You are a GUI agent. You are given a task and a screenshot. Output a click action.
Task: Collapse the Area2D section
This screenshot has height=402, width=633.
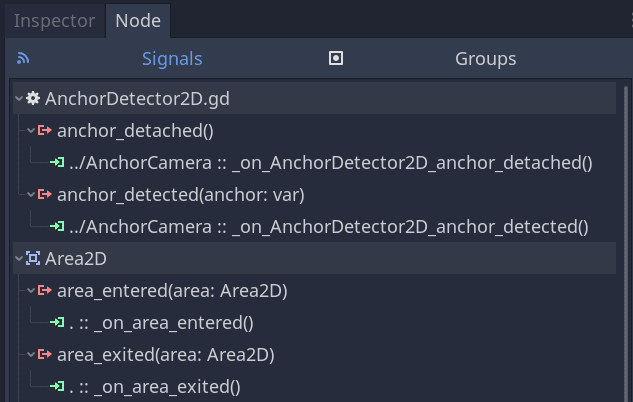19,258
